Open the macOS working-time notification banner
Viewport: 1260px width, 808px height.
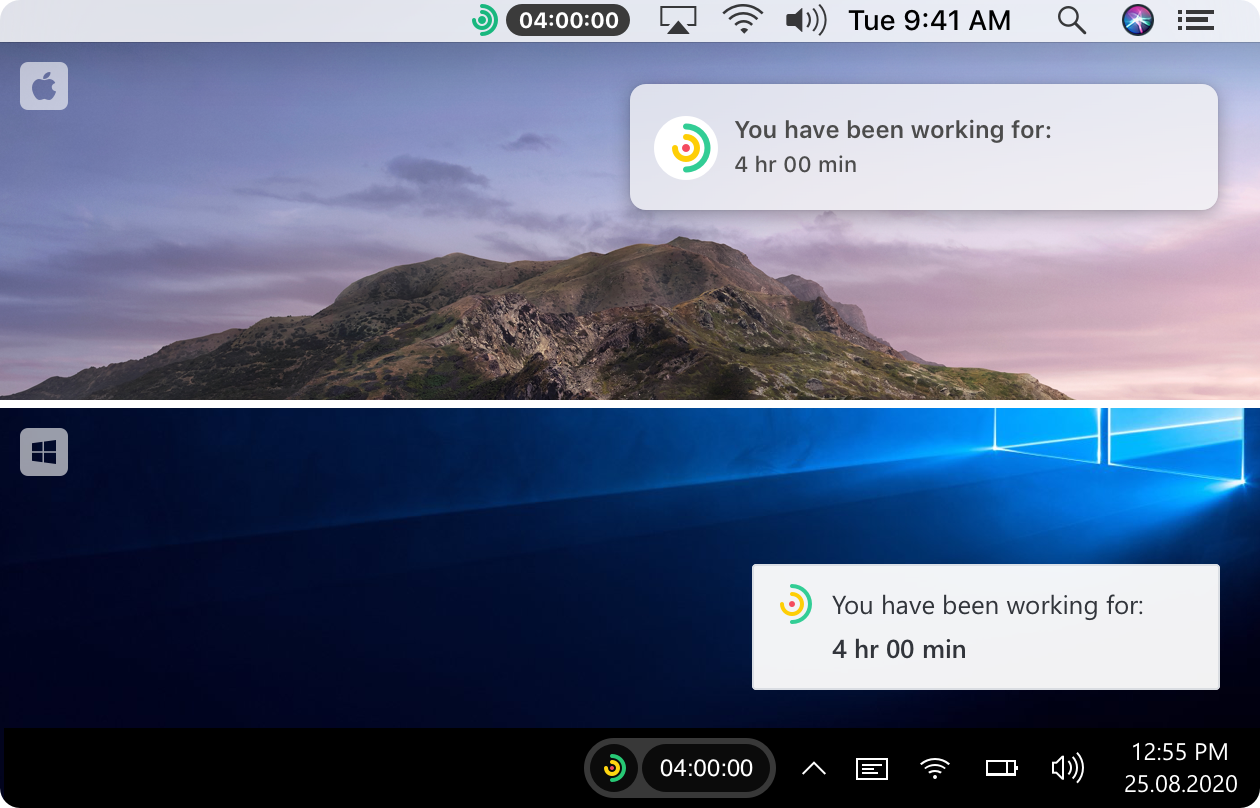click(x=924, y=147)
